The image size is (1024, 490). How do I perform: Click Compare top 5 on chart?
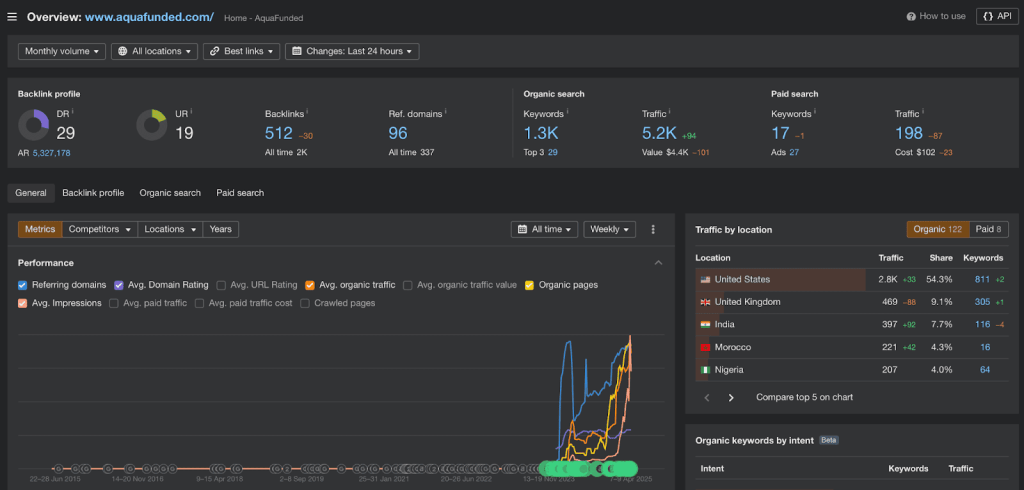(x=805, y=397)
